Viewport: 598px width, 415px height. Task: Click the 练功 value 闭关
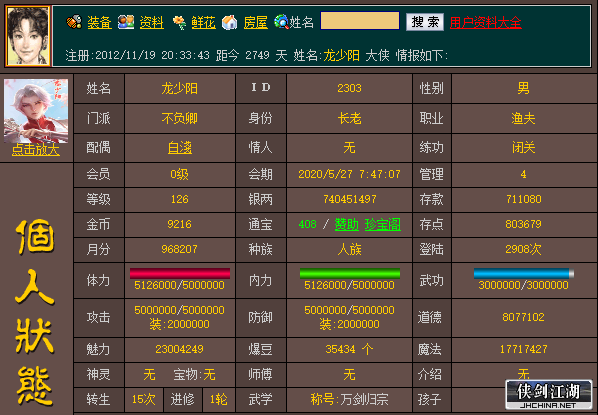(x=523, y=148)
